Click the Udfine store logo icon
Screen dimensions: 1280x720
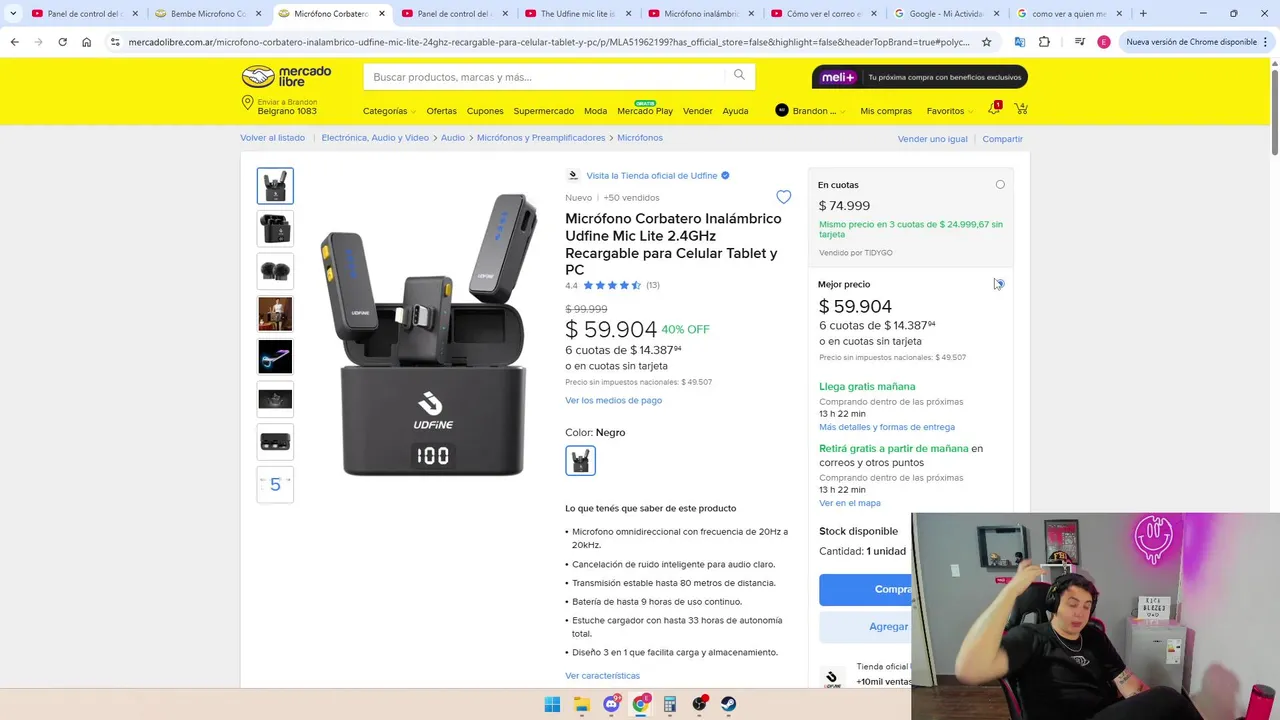point(573,175)
